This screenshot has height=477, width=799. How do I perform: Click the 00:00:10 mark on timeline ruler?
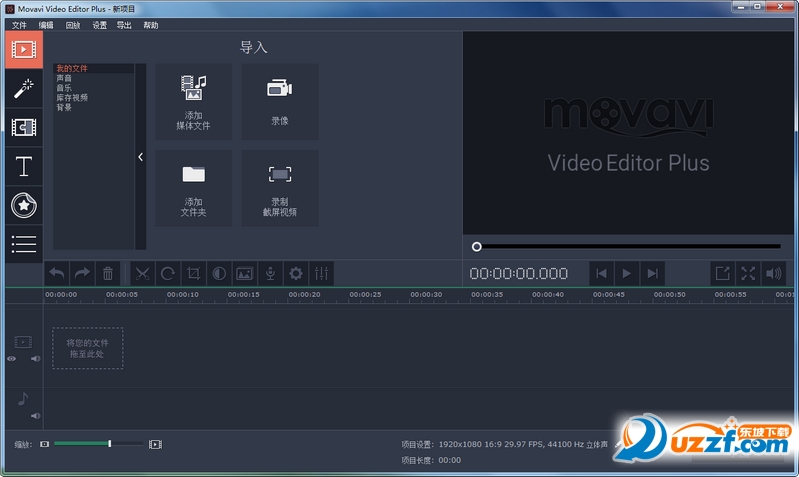pos(182,295)
